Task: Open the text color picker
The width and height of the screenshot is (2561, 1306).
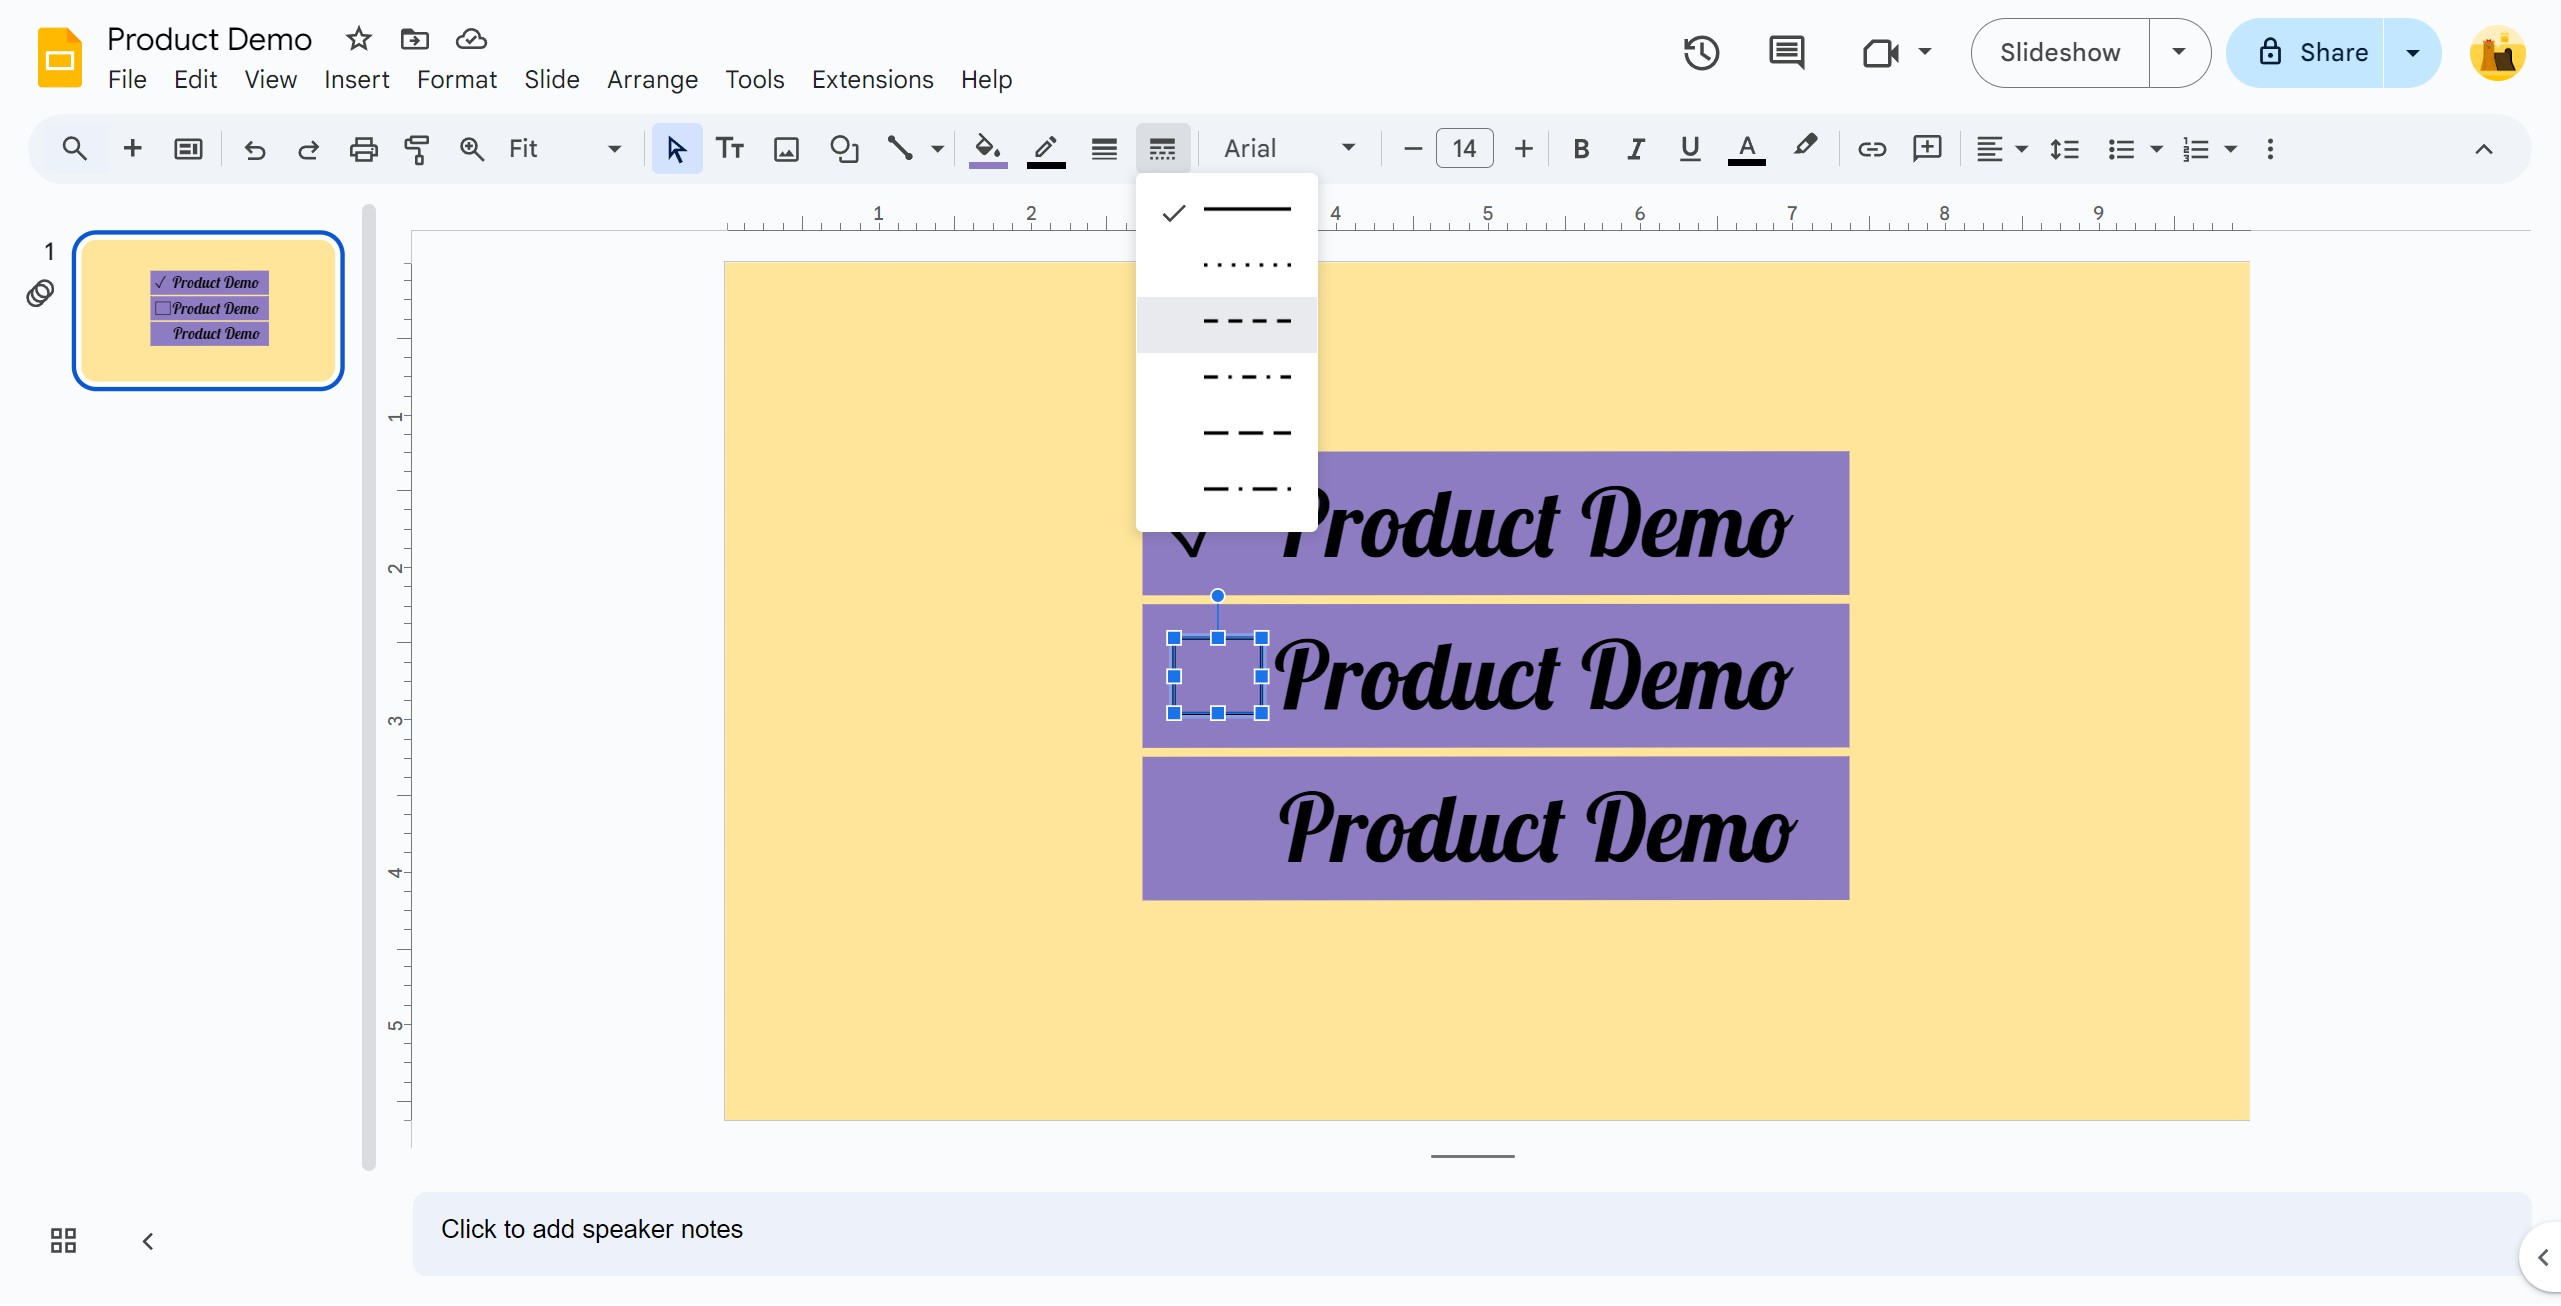Action: (1746, 149)
